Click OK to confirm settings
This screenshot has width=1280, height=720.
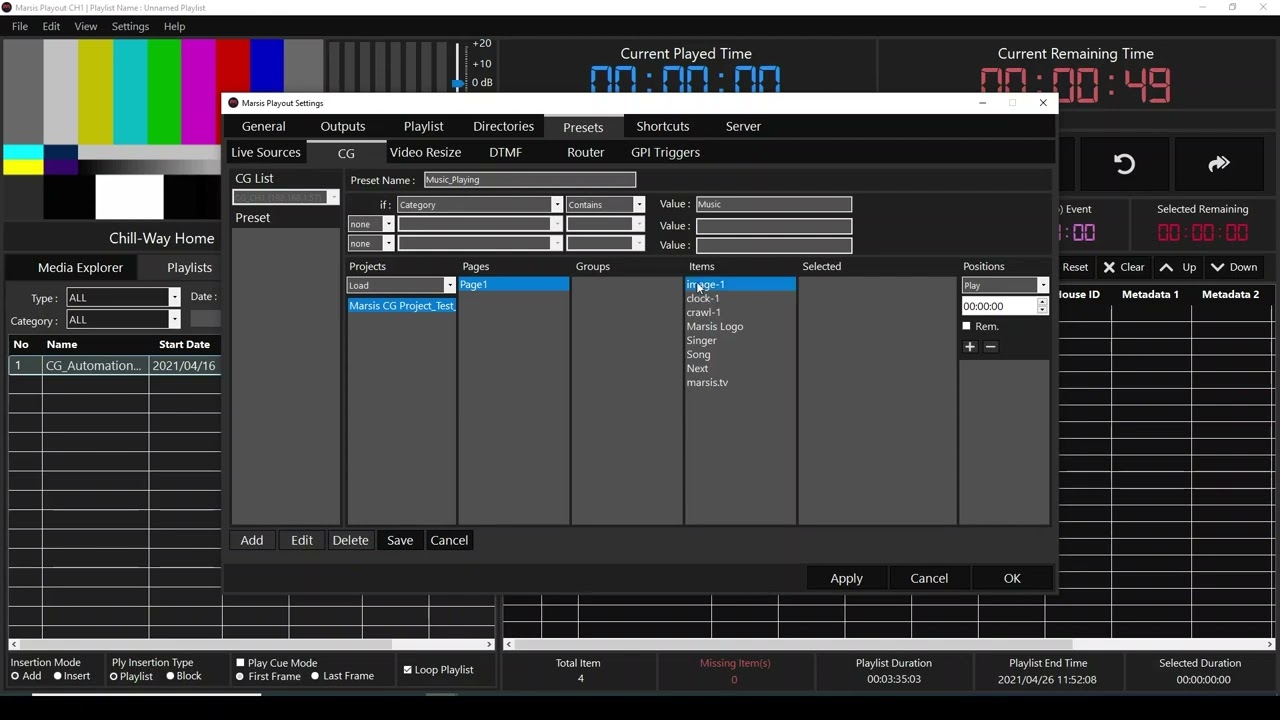1012,578
